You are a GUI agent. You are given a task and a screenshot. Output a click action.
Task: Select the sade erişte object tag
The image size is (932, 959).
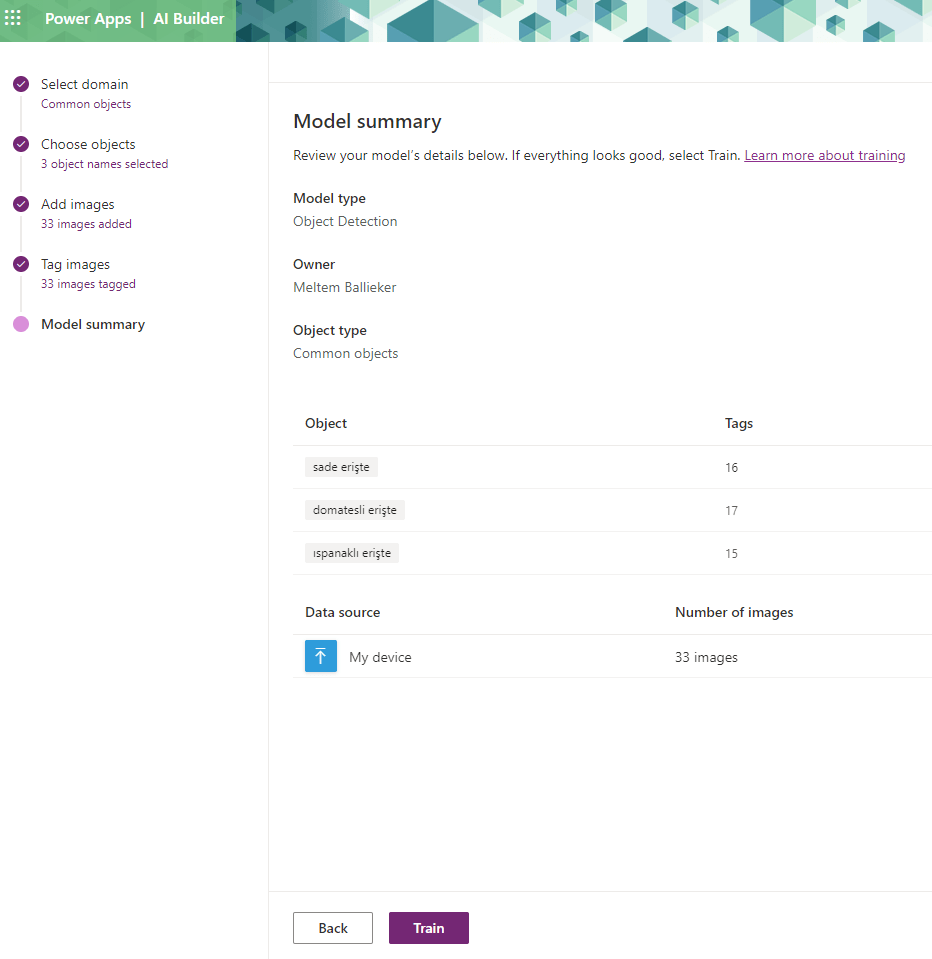(341, 467)
